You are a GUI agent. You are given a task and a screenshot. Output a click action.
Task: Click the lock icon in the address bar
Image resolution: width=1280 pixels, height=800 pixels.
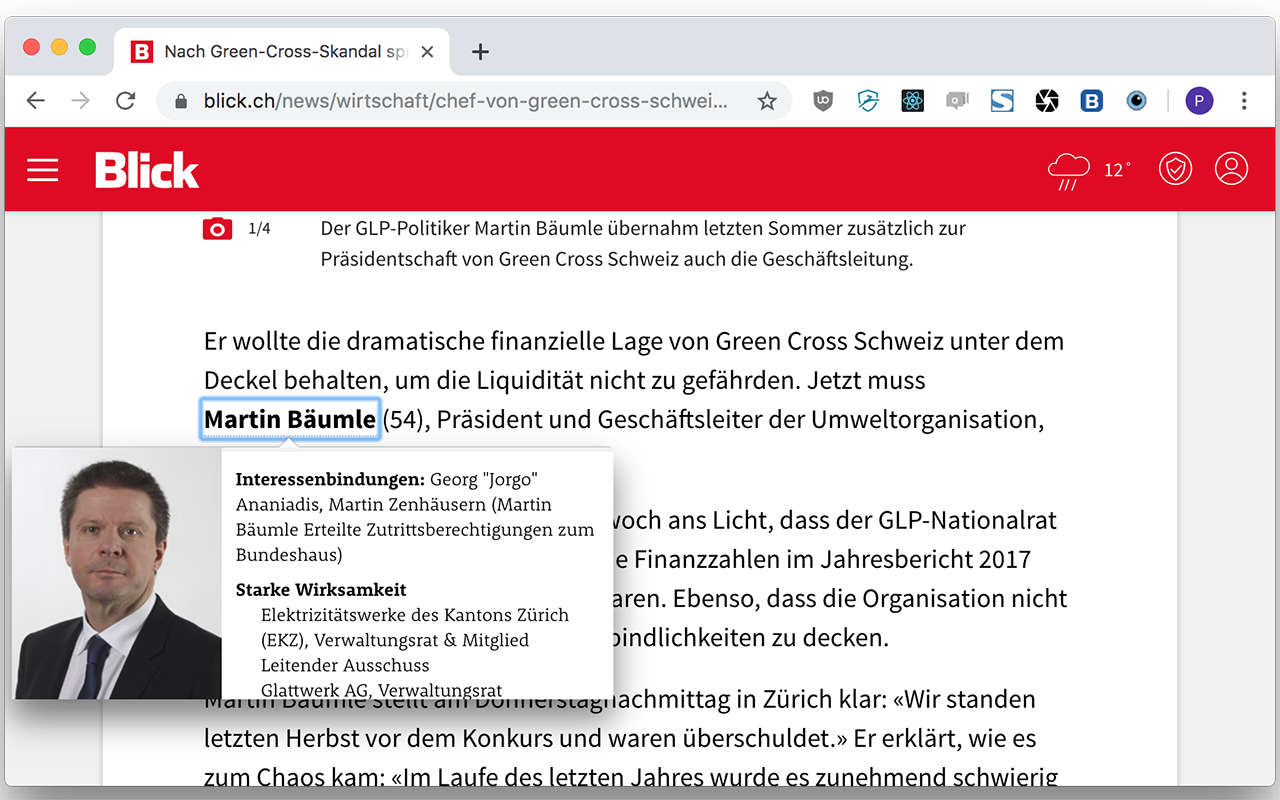coord(181,101)
